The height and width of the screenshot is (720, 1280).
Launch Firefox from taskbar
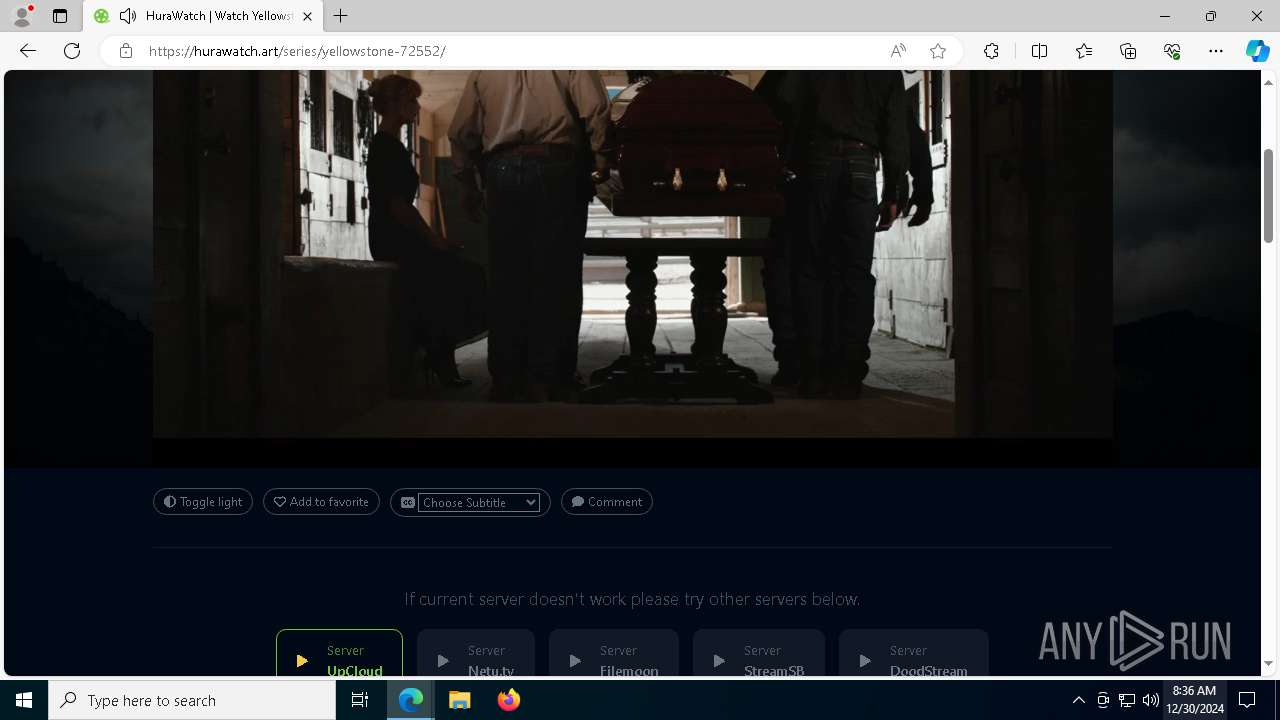[508, 700]
